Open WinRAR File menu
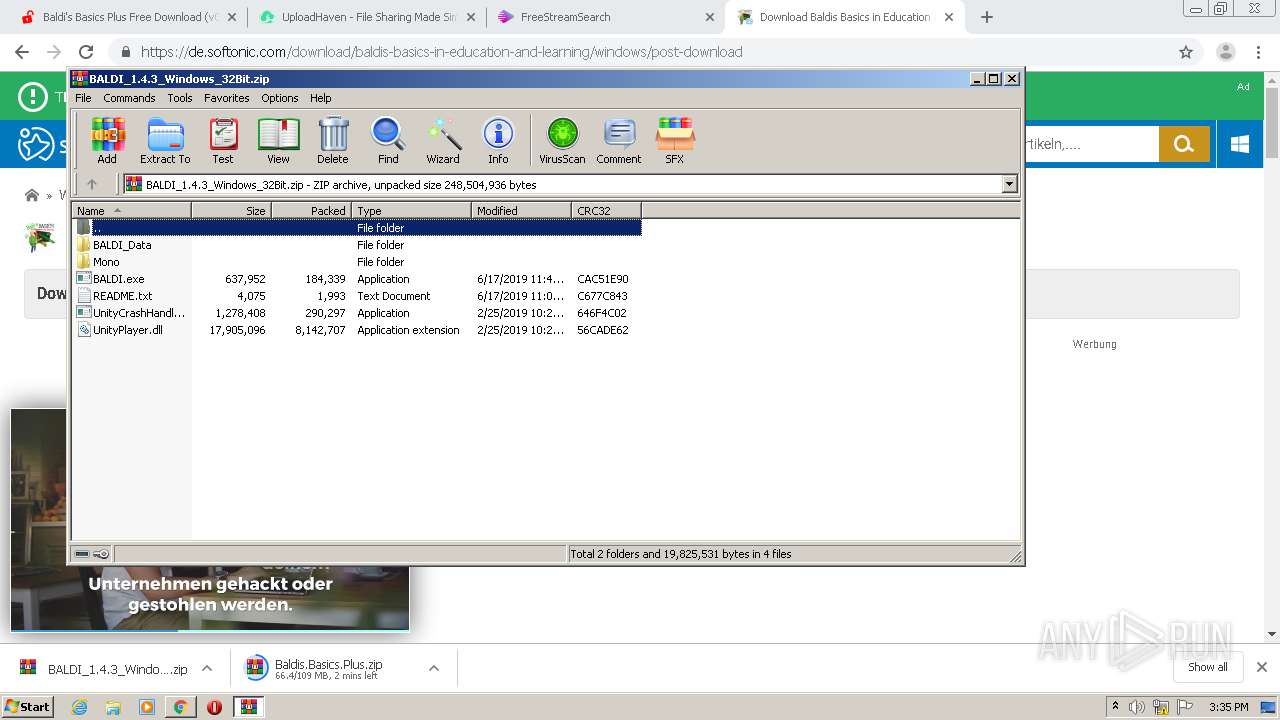 click(x=83, y=98)
